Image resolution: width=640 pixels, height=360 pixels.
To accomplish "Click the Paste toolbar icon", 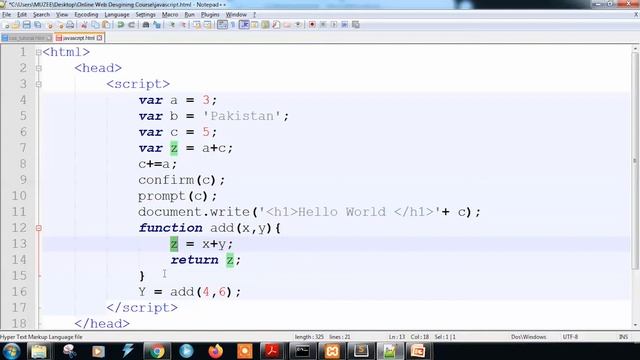I will coord(106,25).
